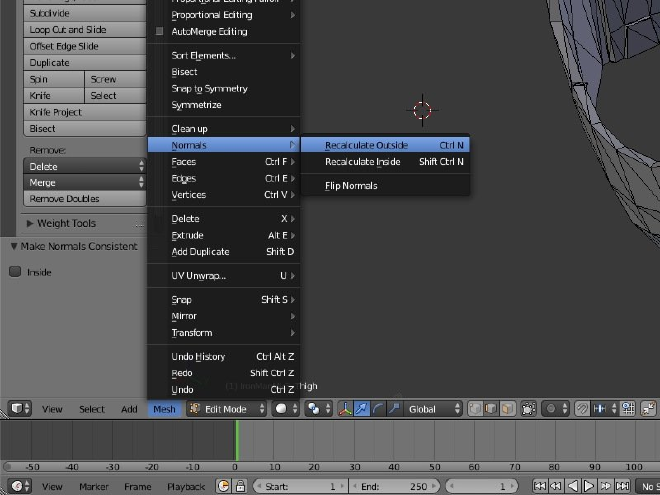Enable the scale manipulator

[394, 409]
